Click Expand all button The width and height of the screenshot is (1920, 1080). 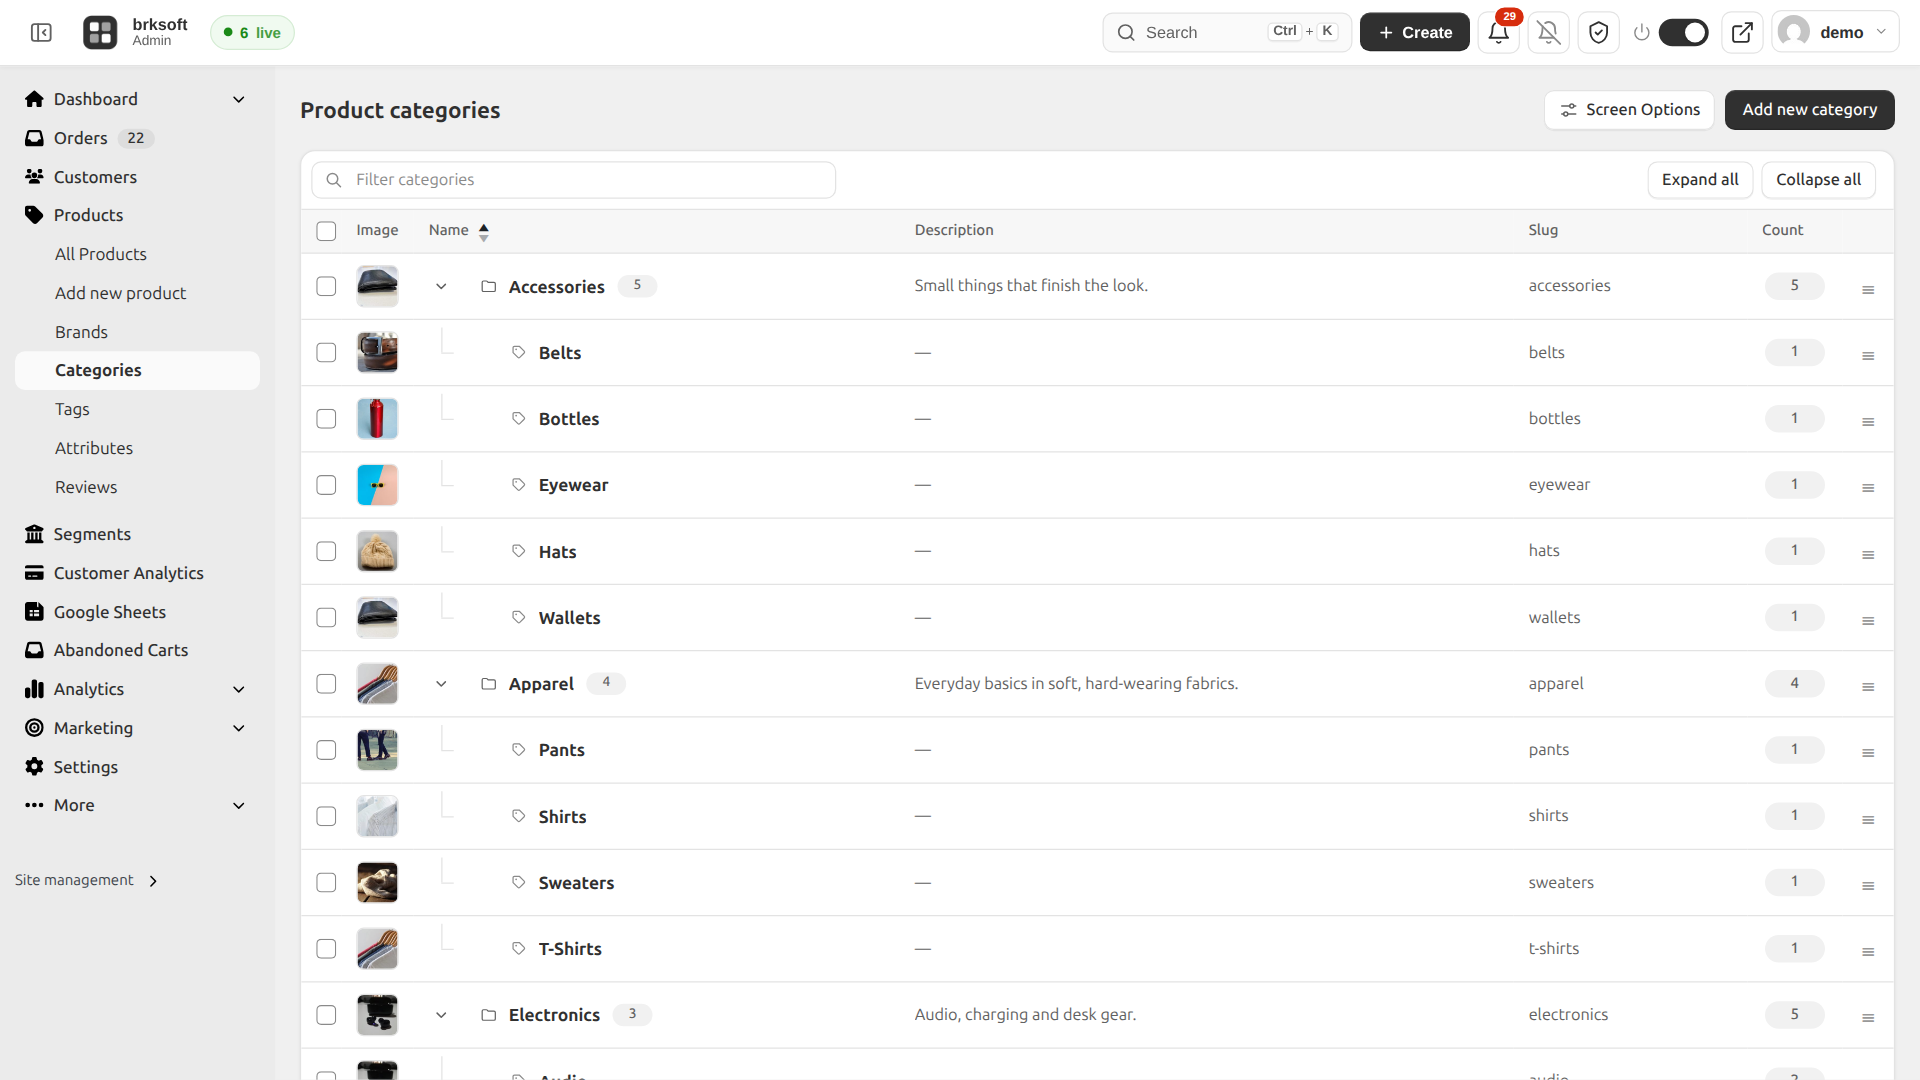[x=1700, y=180]
